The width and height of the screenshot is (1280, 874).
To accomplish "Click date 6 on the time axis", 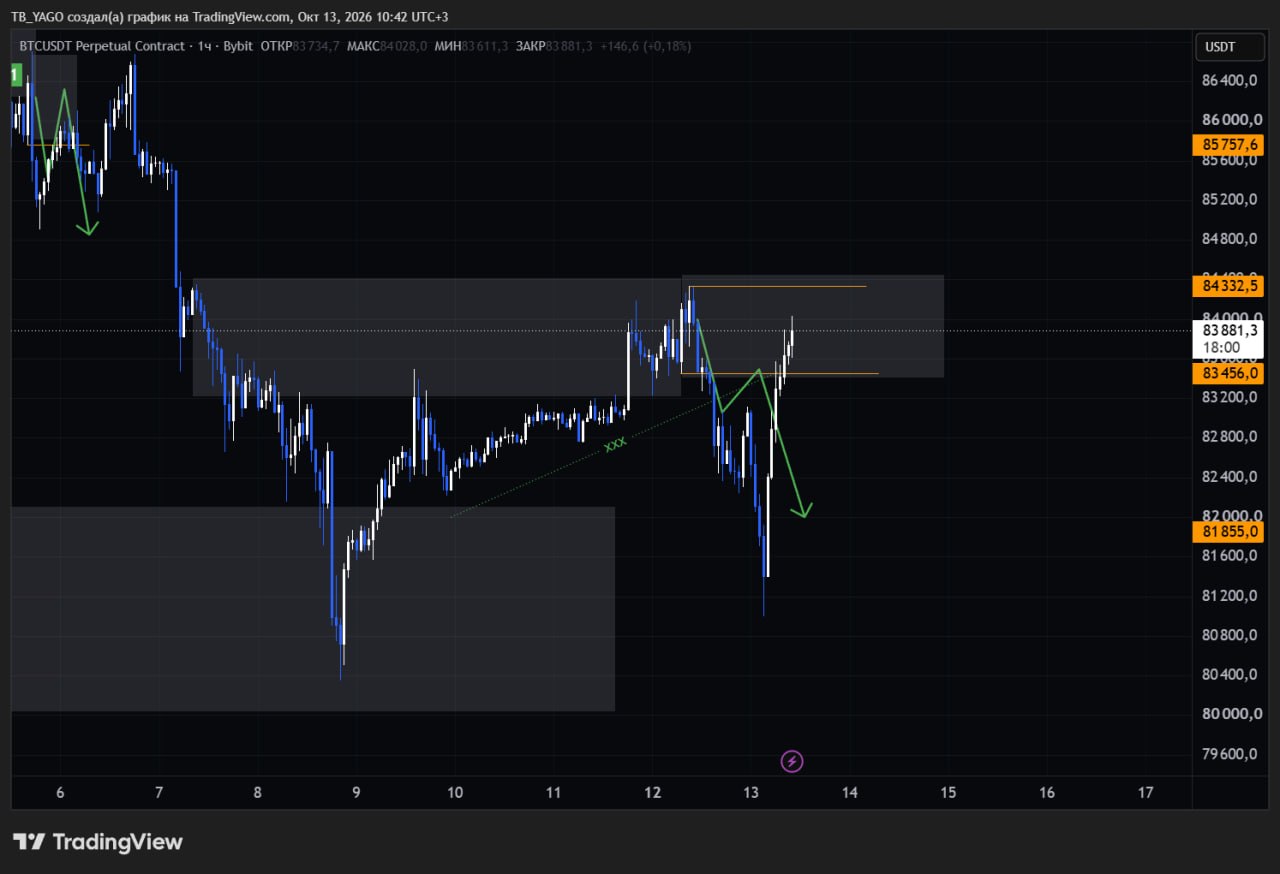I will point(60,793).
